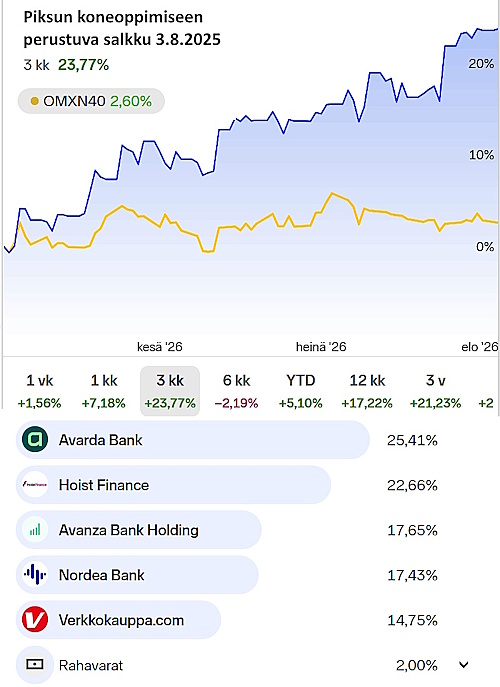
Task: Expand the Rahavarat row chevron
Action: click(x=464, y=665)
